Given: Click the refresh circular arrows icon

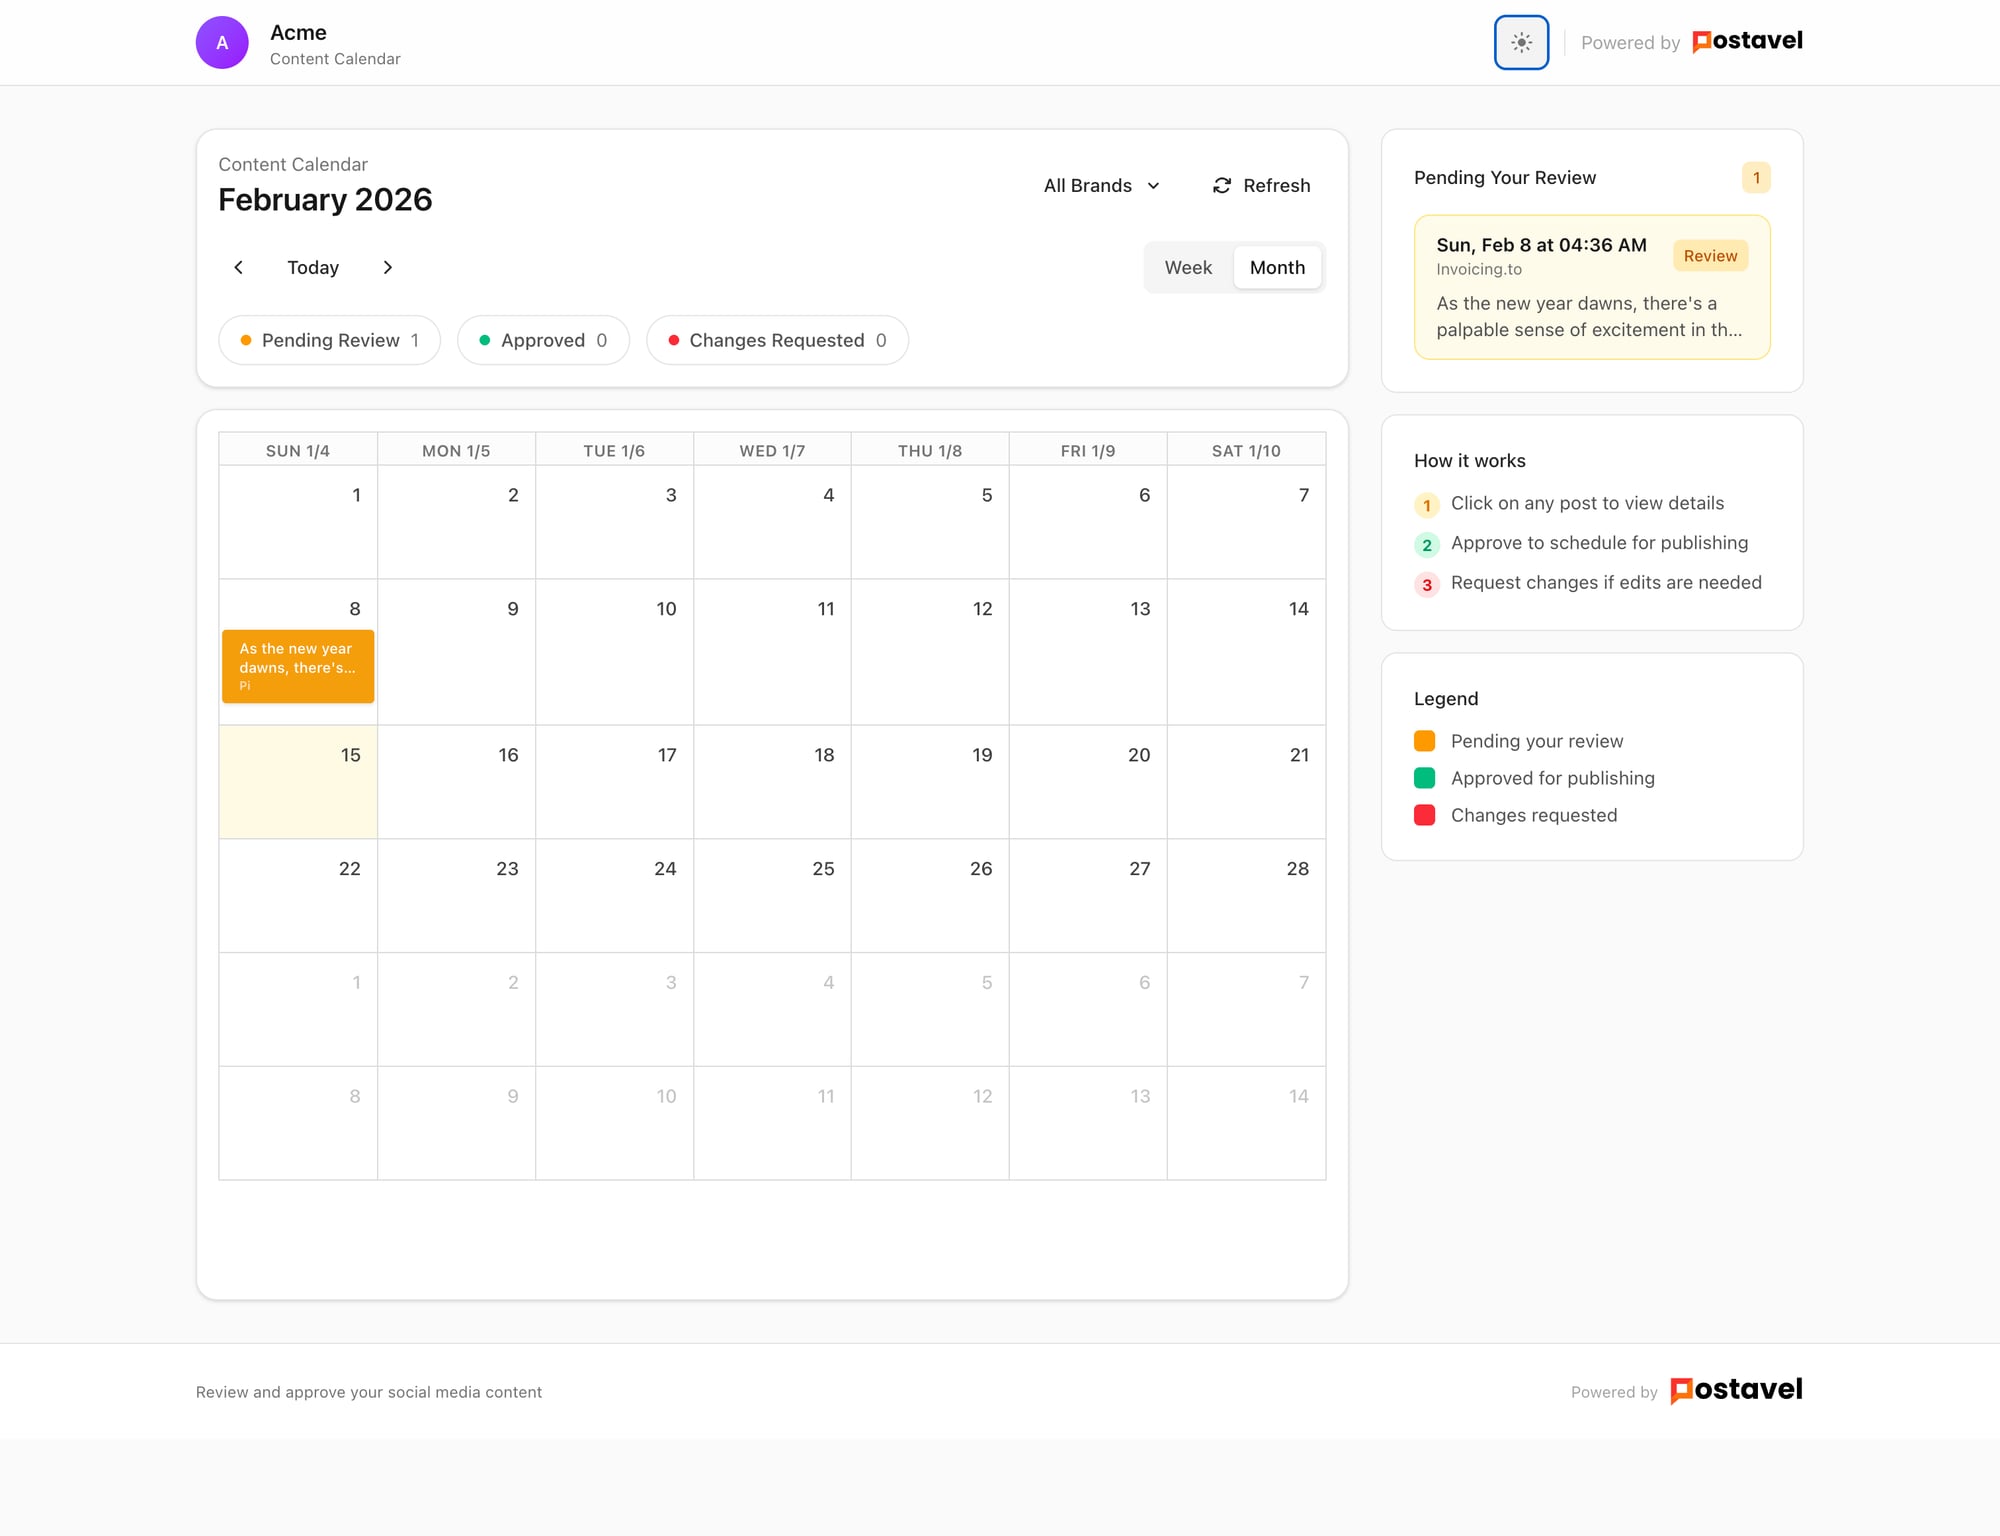Looking at the screenshot, I should click(x=1221, y=185).
